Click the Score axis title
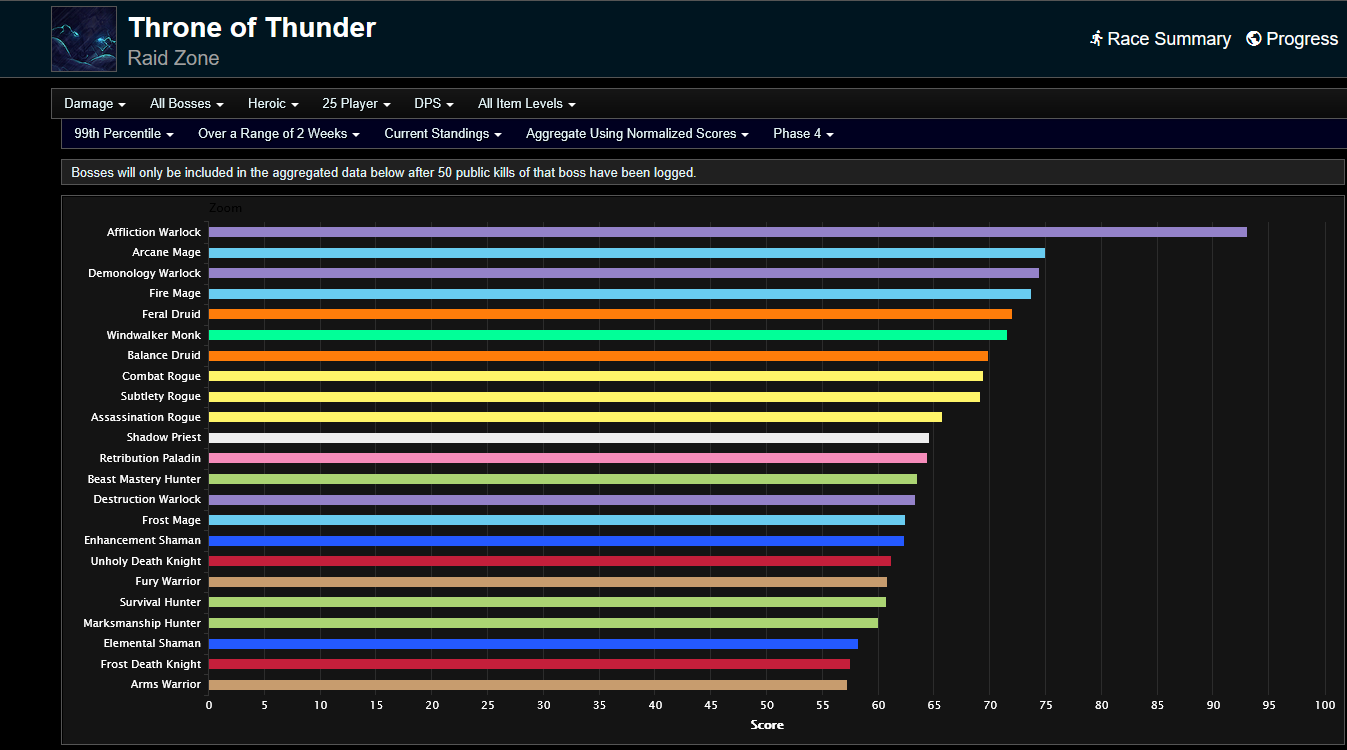Screen dimensions: 1347x750 click(x=767, y=724)
